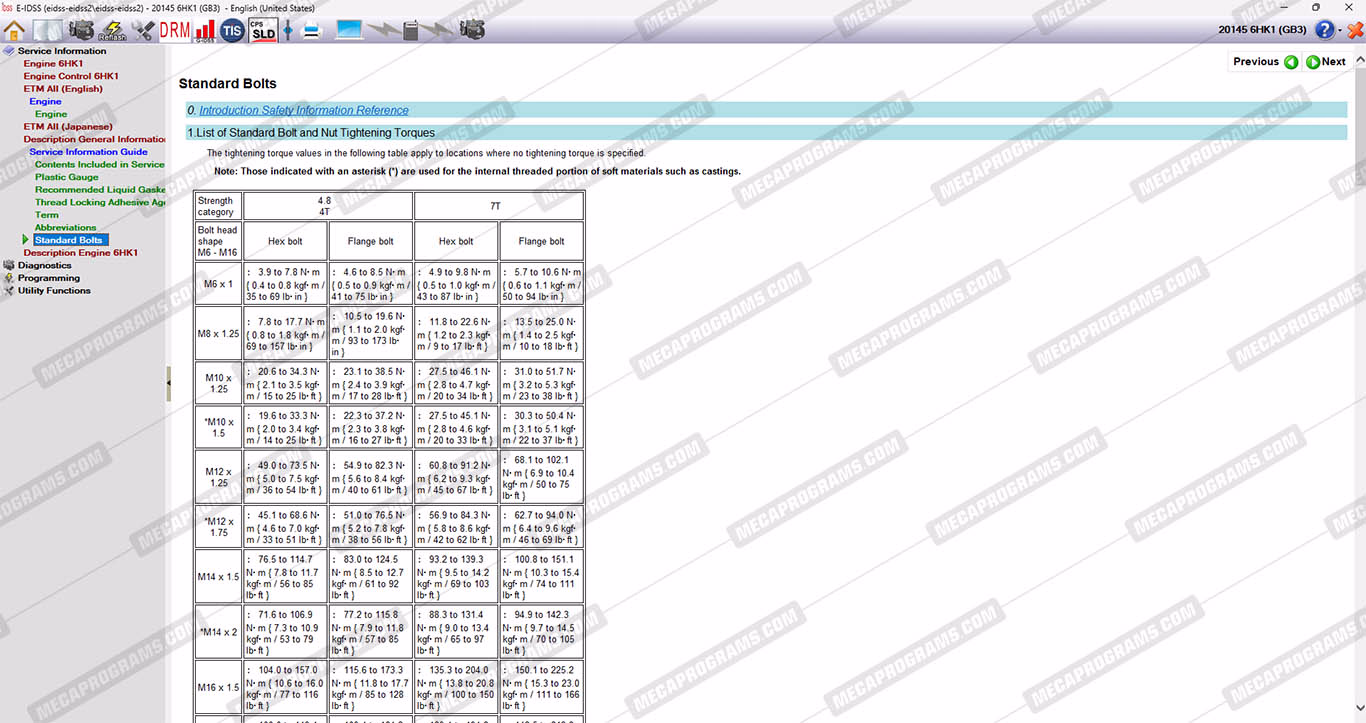
Task: Open the G-IDSS red bar chart icon
Action: (205, 30)
